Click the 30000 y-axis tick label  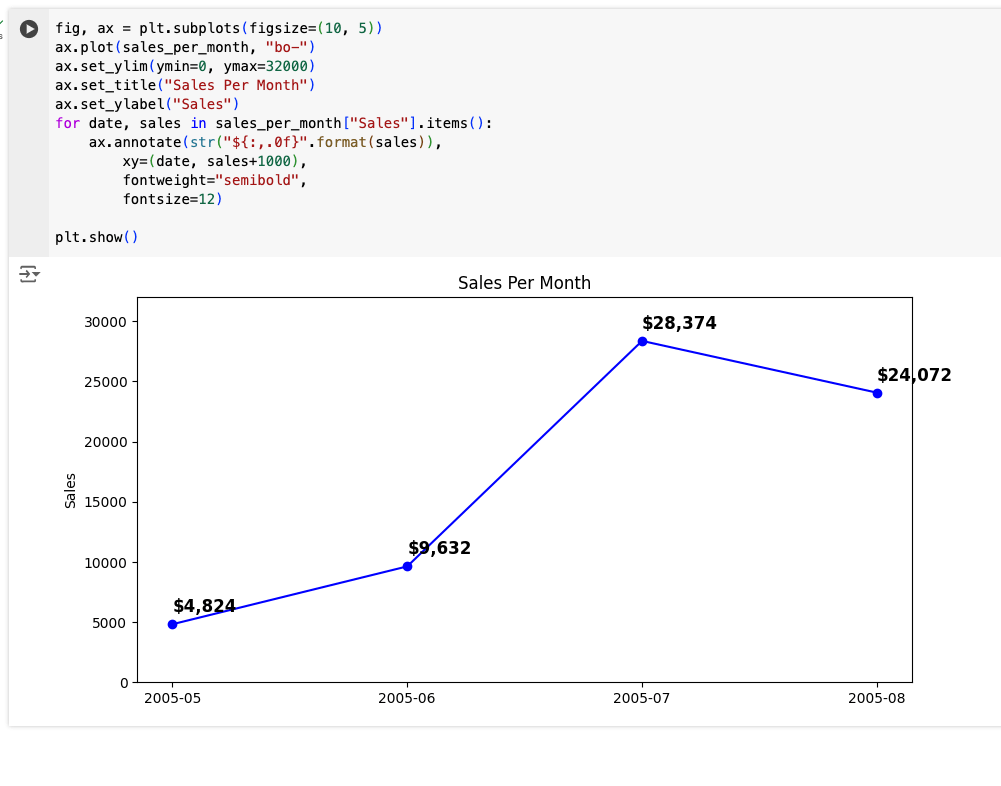(x=104, y=322)
